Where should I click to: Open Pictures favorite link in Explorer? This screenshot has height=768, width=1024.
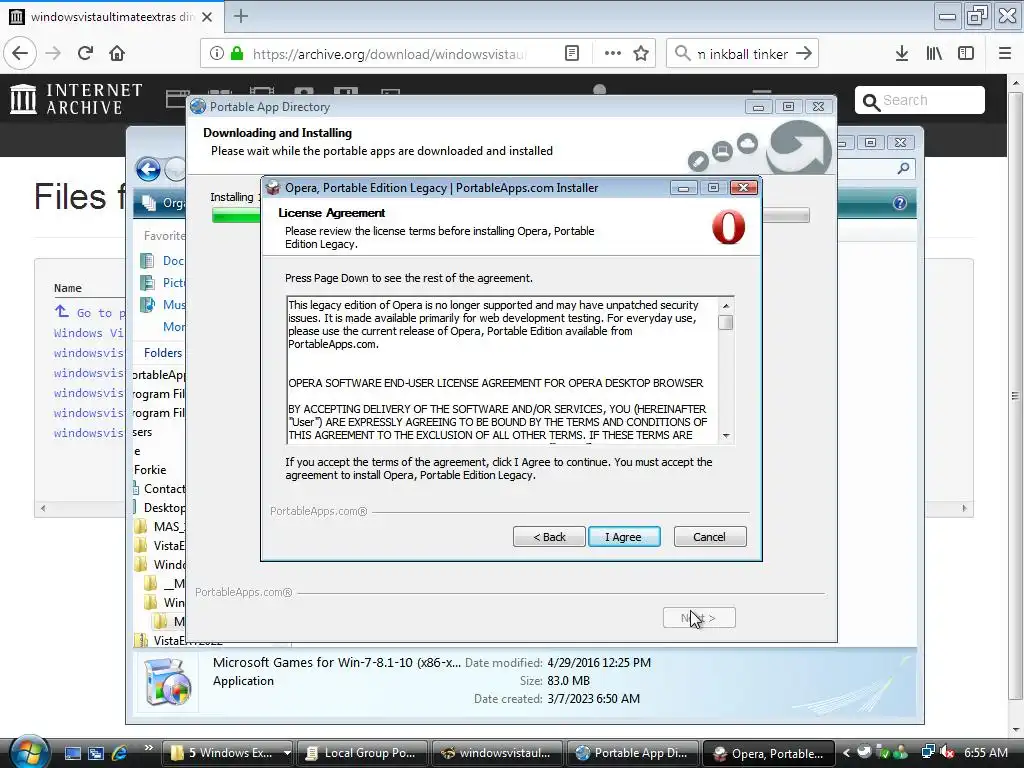click(x=163, y=283)
